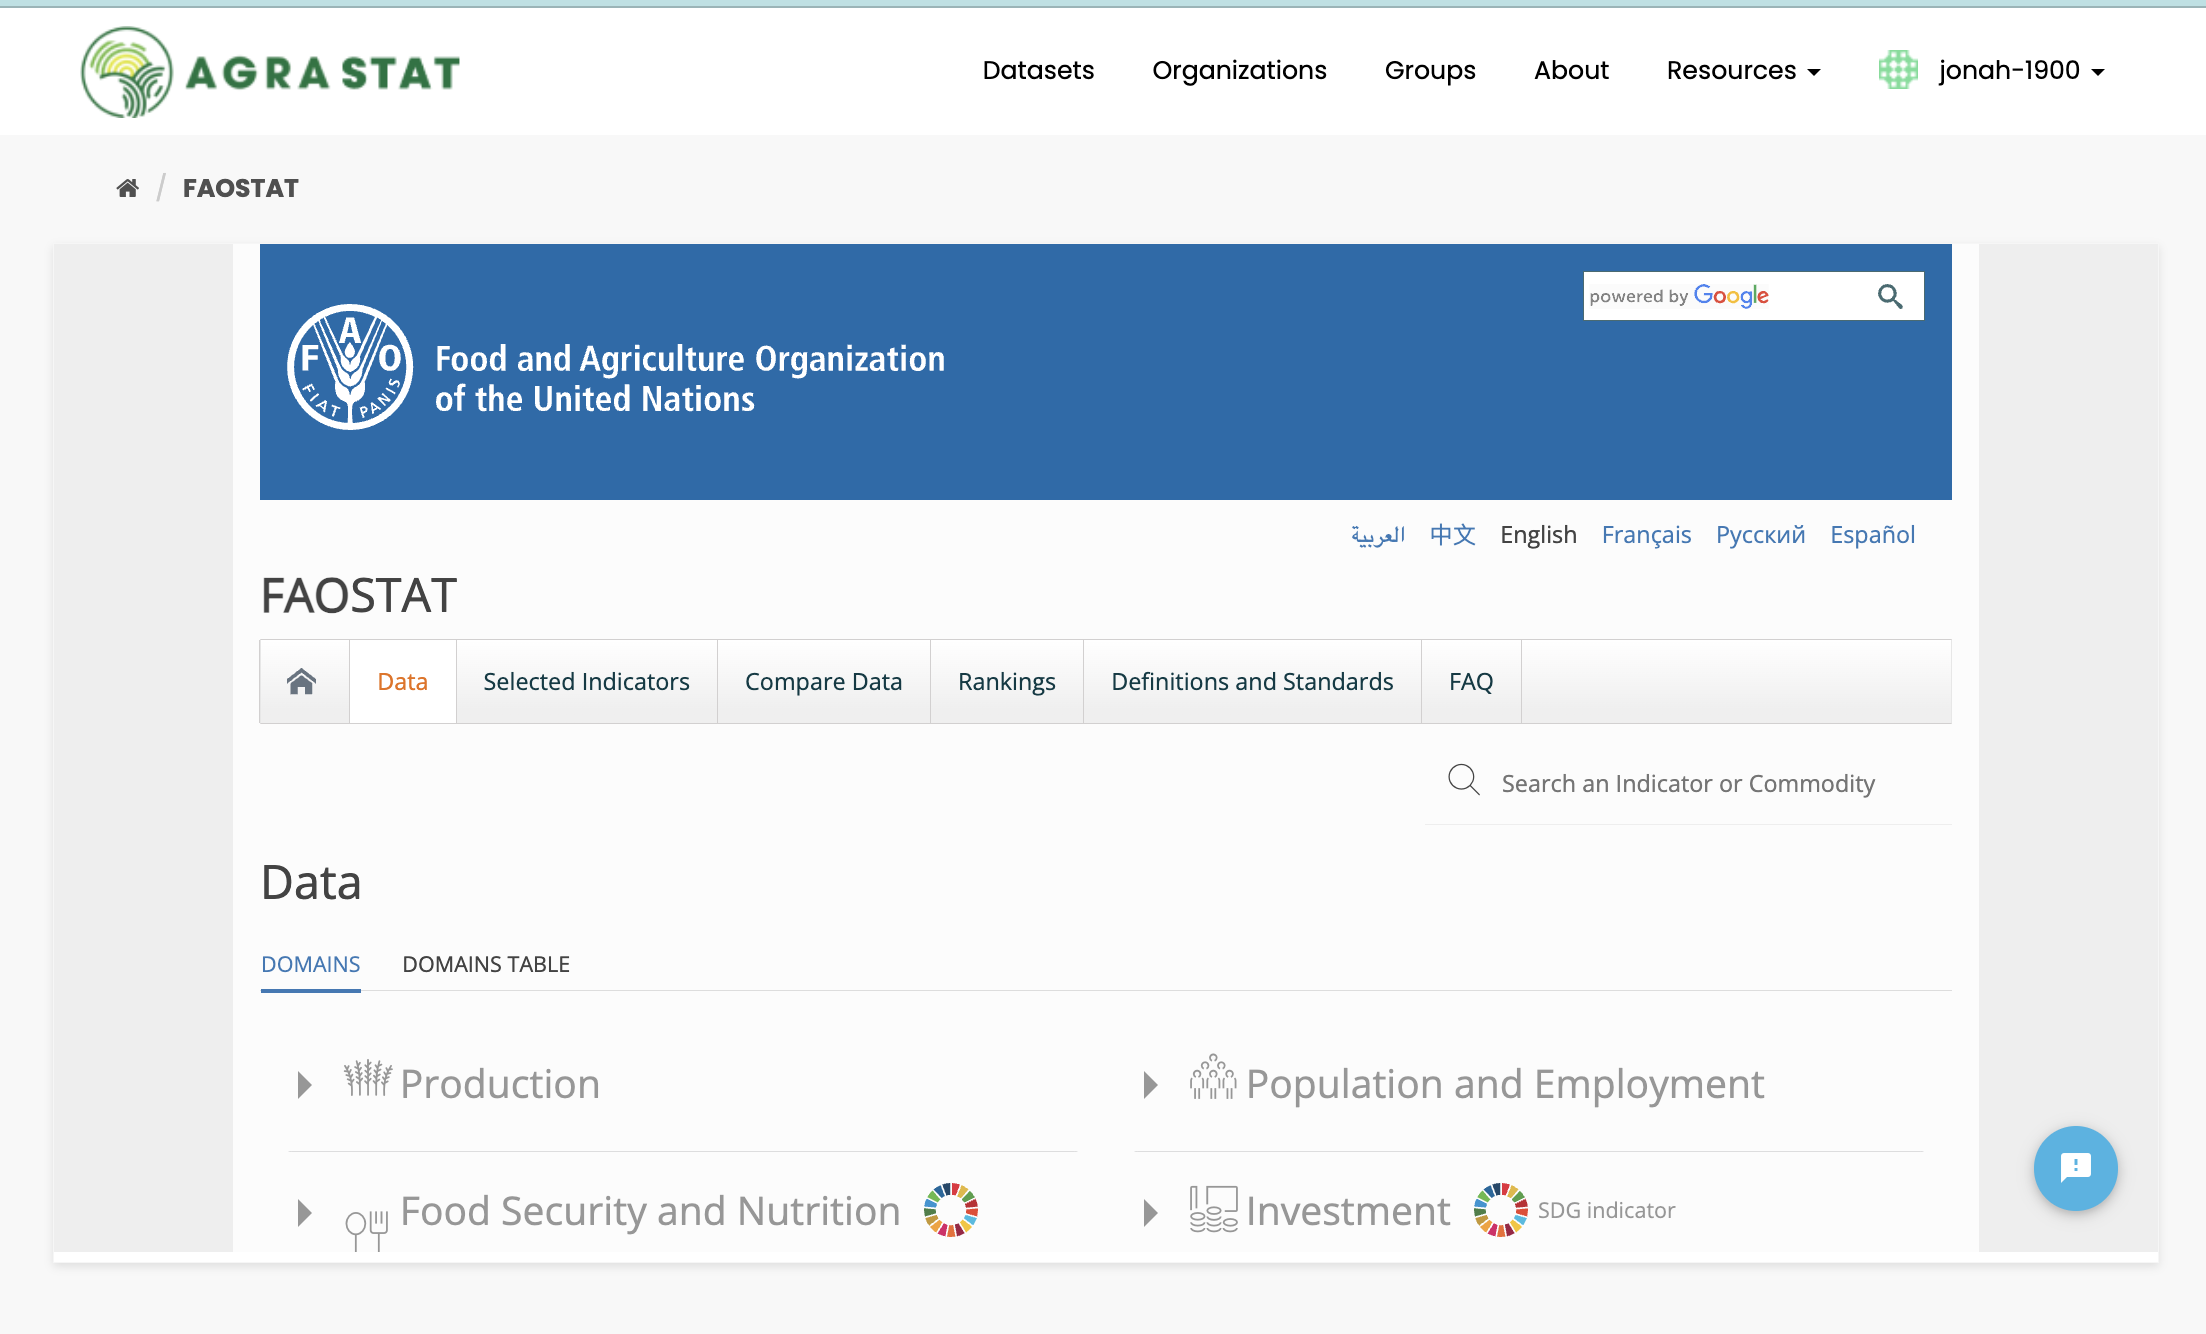The image size is (2206, 1334).
Task: Switch language to Русский
Action: (x=1761, y=535)
